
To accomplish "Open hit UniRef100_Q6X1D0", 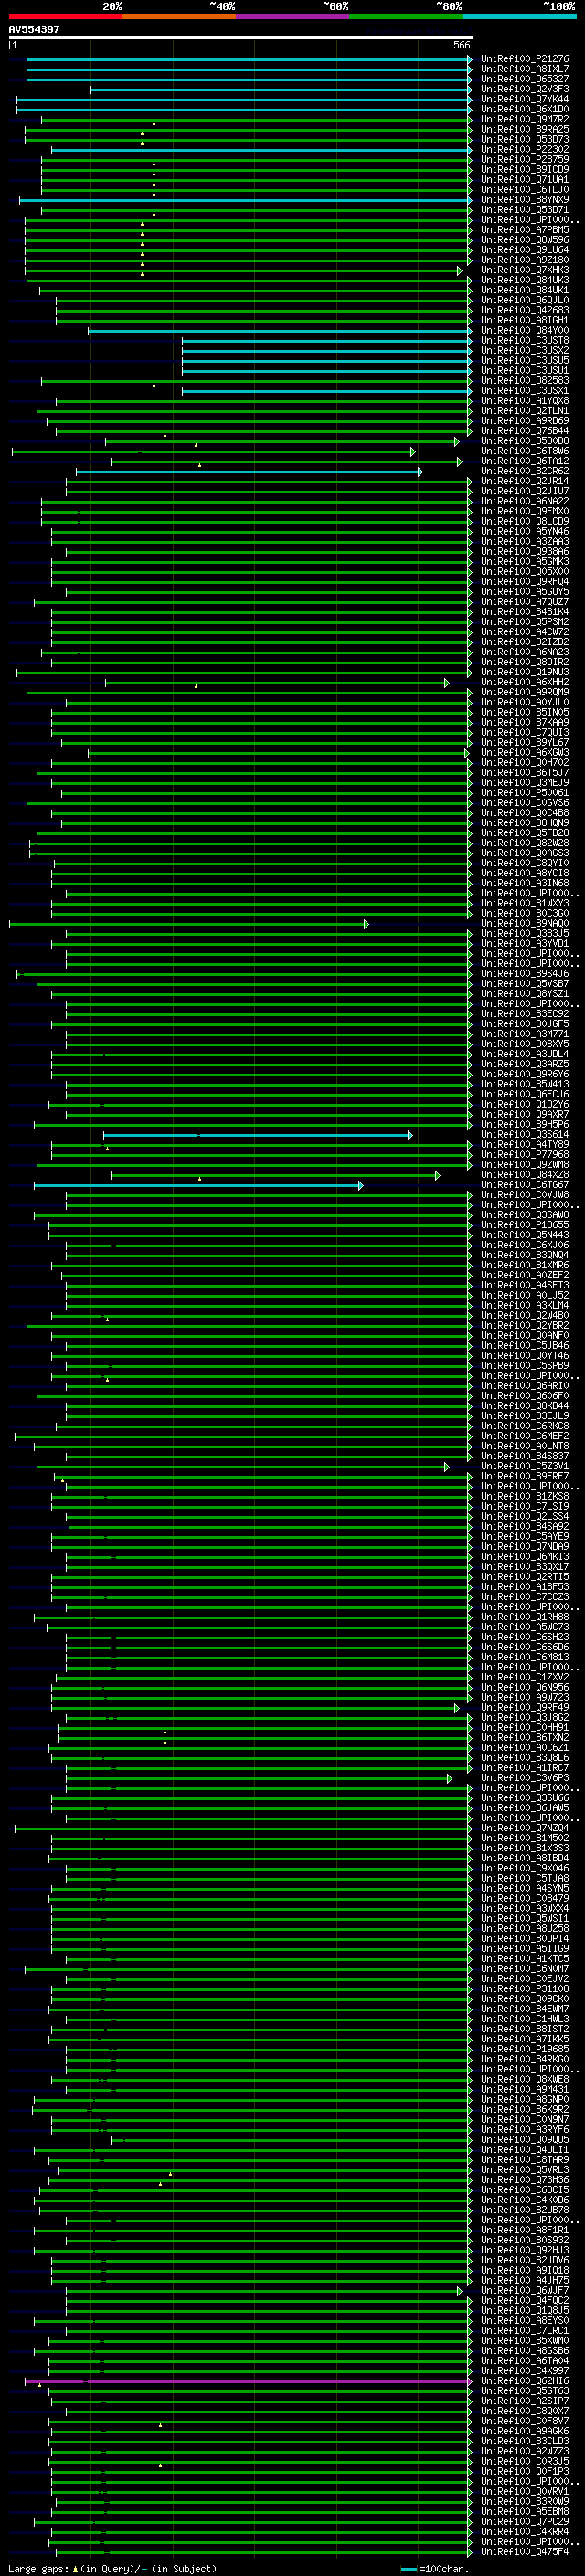I will (525, 109).
